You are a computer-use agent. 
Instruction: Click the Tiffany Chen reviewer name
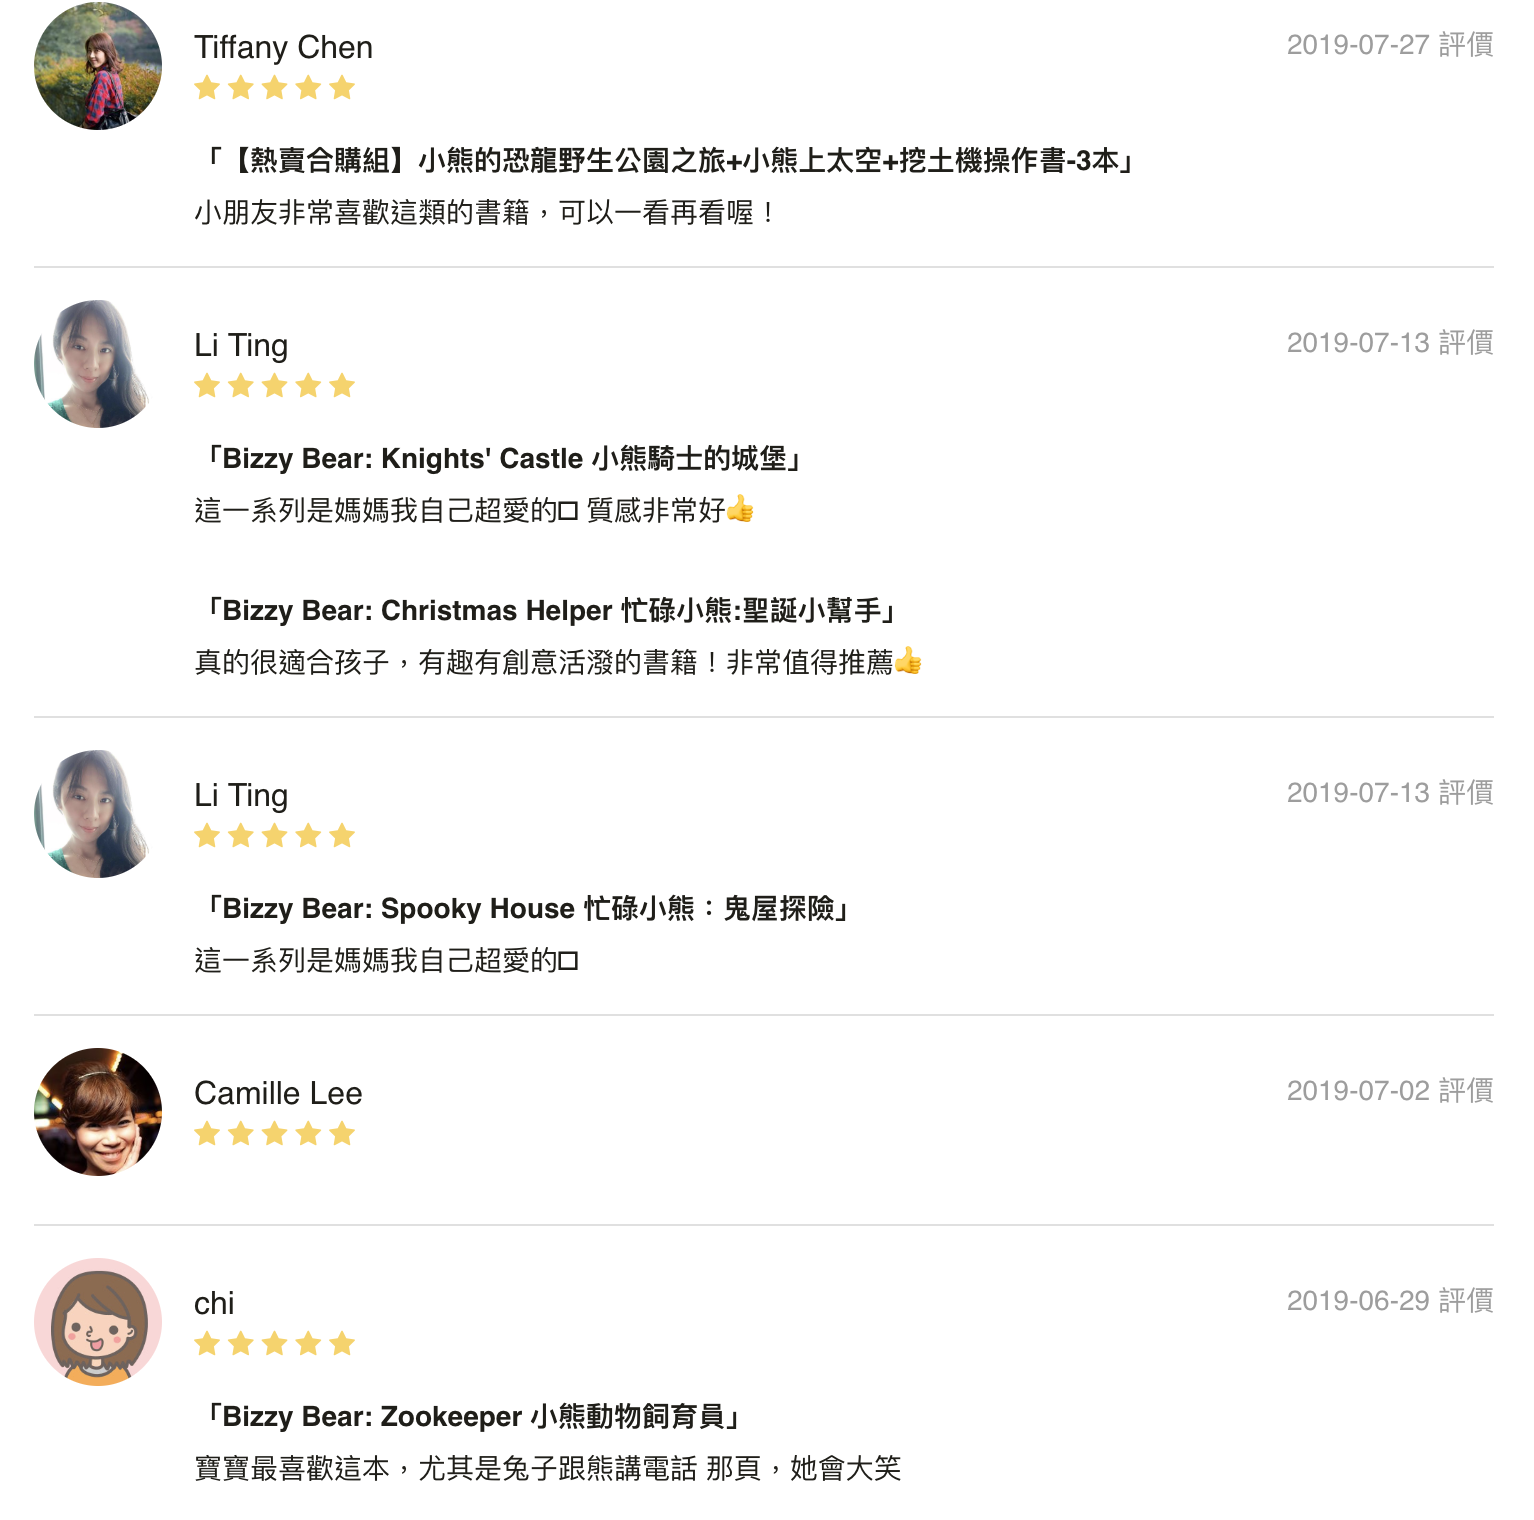pyautogui.click(x=283, y=47)
